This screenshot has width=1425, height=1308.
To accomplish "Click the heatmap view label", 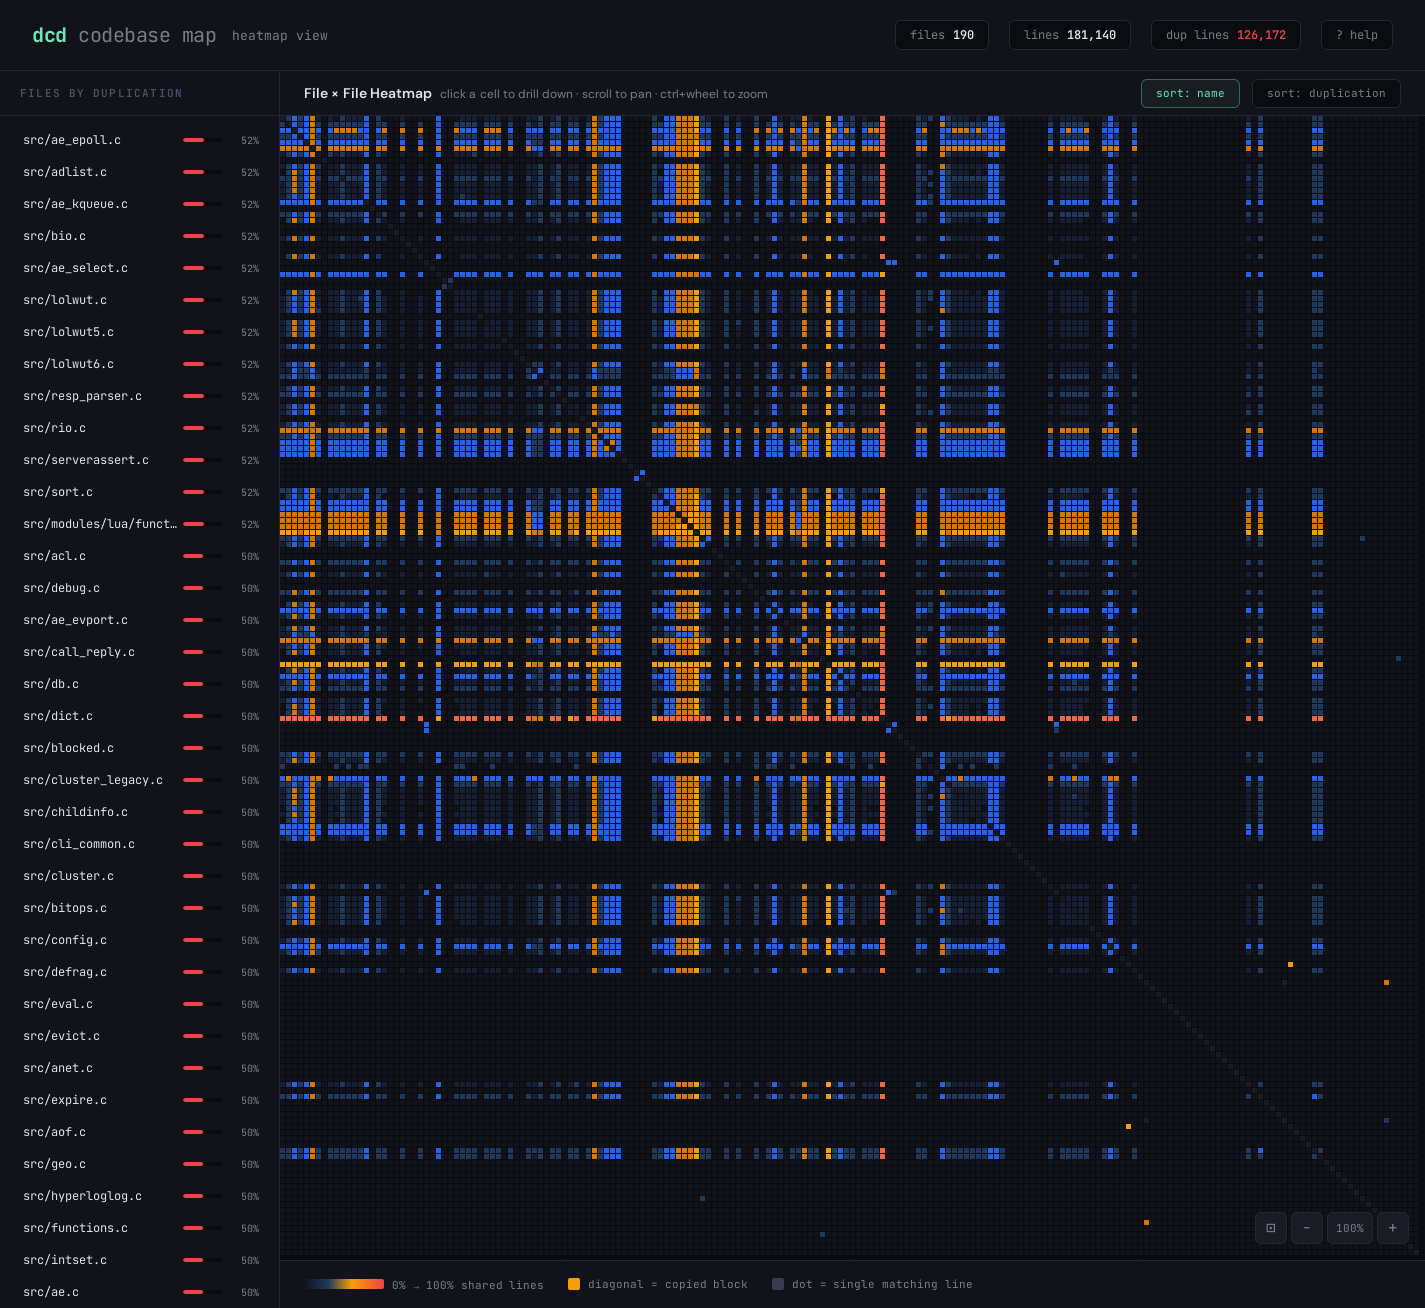I will 280,36.
